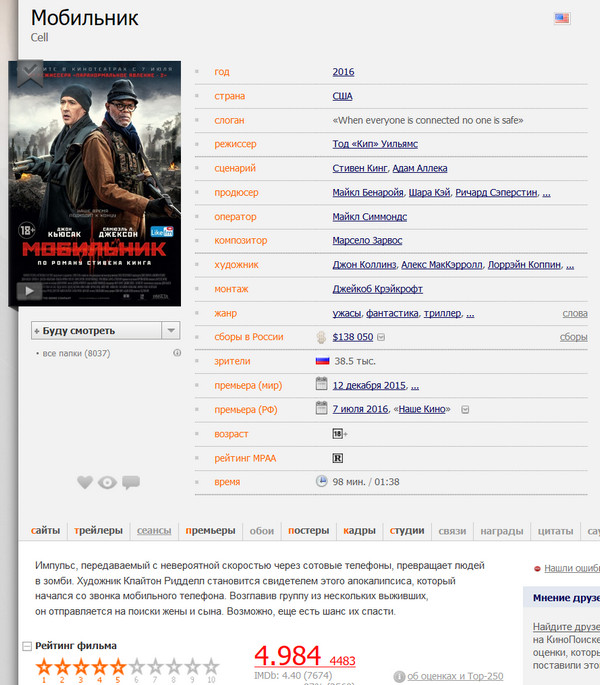Play trailer using poster play button
The width and height of the screenshot is (600, 685).
point(28,291)
